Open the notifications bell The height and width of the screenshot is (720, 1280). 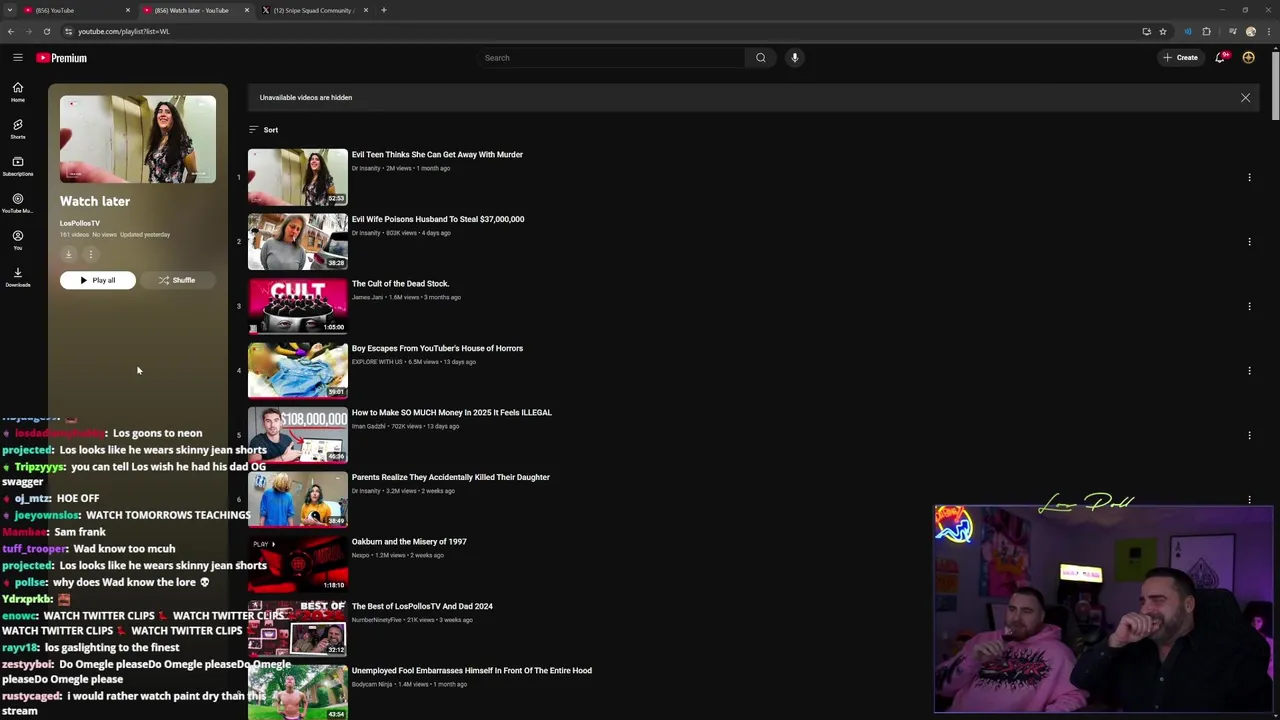click(x=1220, y=58)
